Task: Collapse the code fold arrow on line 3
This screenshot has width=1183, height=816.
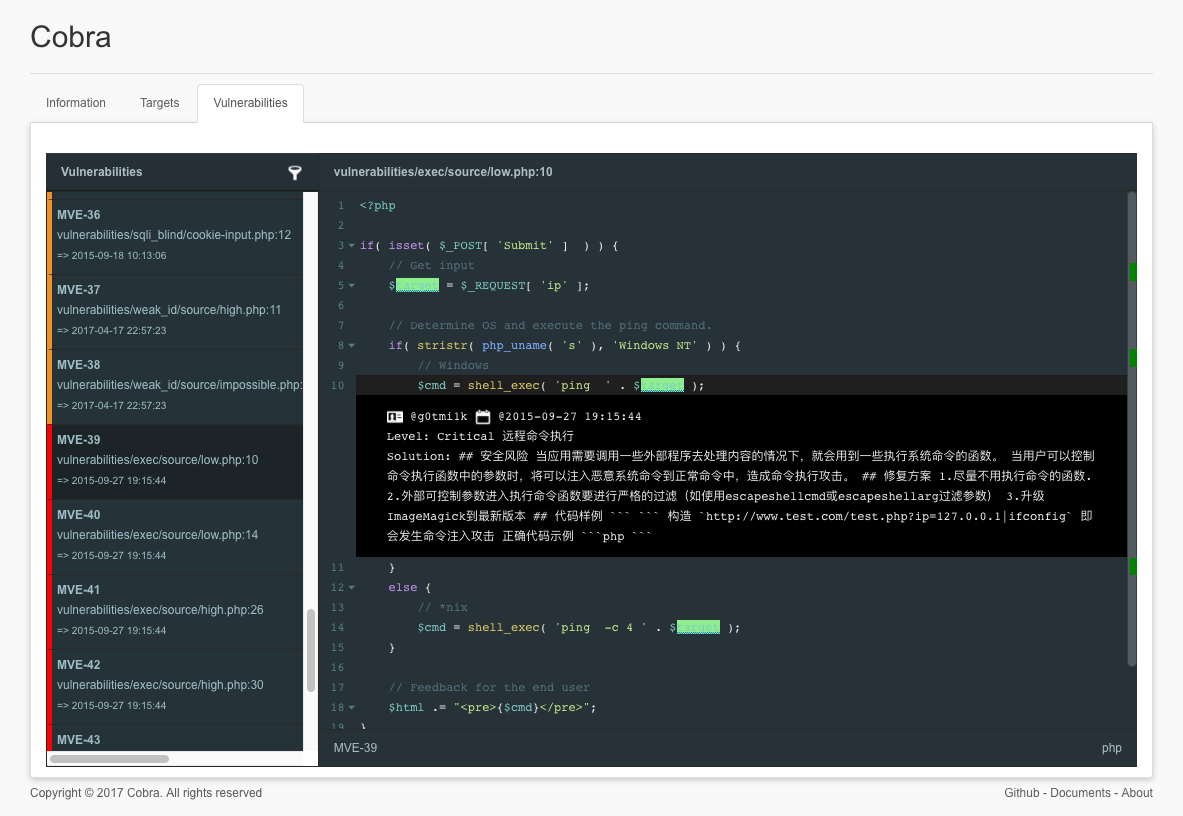Action: pos(352,246)
